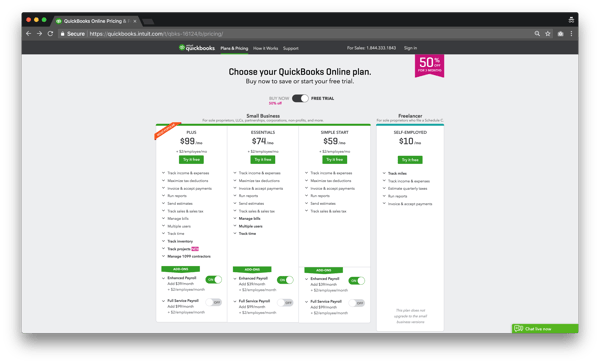Click the ADD-ONS label in the Essentials plan
600x364 pixels.
click(x=252, y=269)
